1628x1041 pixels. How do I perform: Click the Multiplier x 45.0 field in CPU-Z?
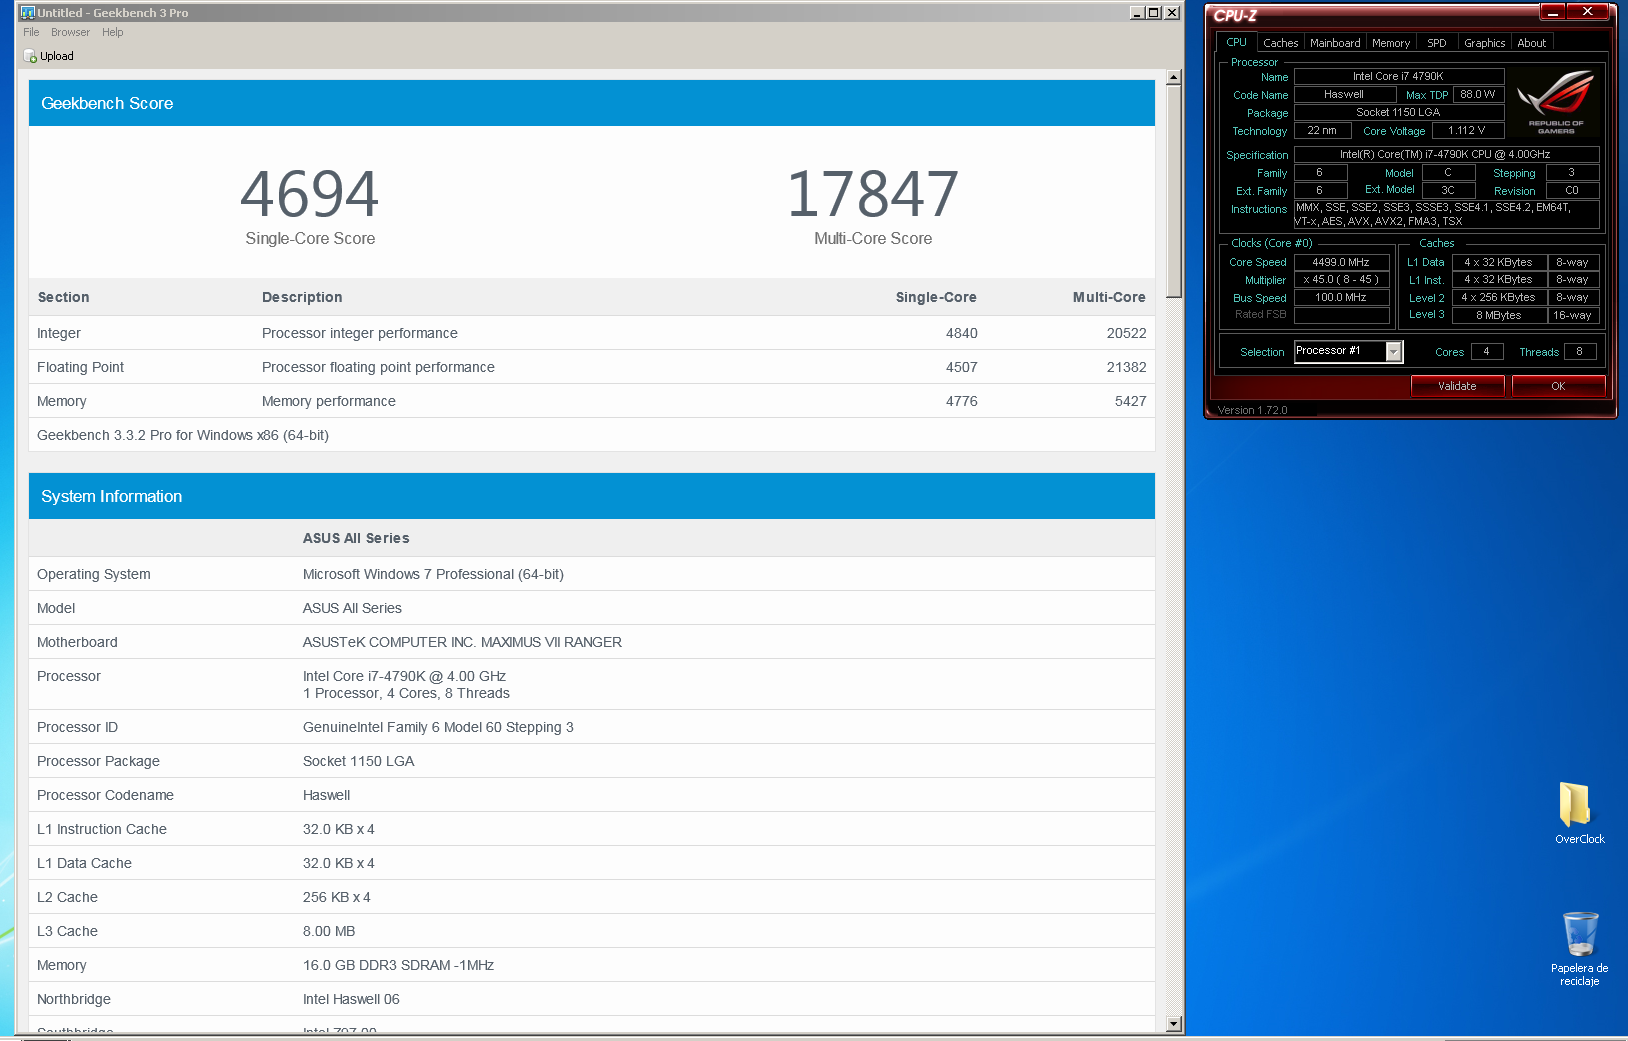tap(1341, 280)
